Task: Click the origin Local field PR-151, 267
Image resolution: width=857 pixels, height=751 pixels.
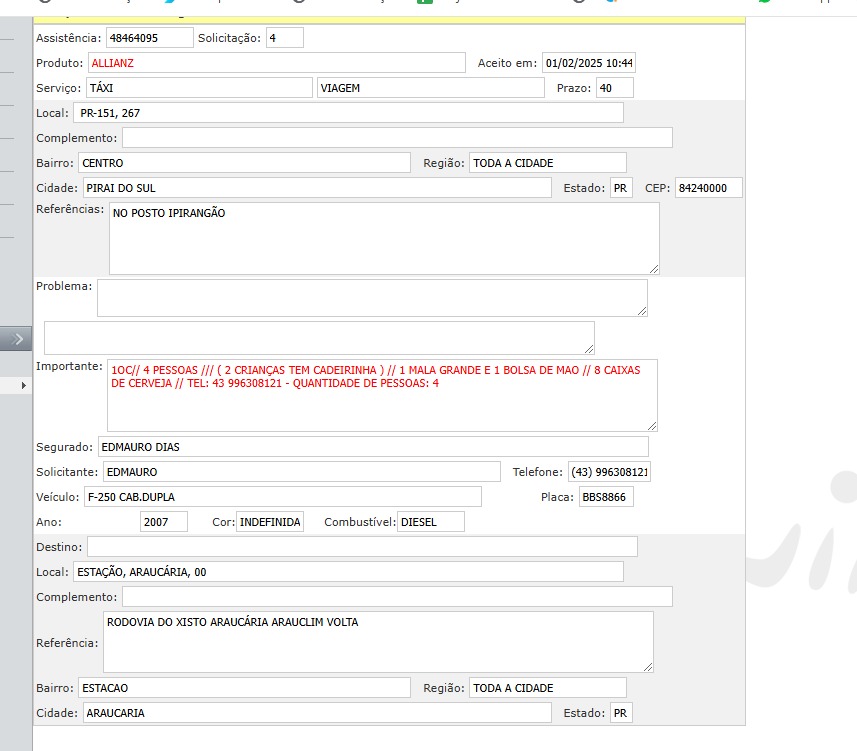Action: [x=348, y=113]
